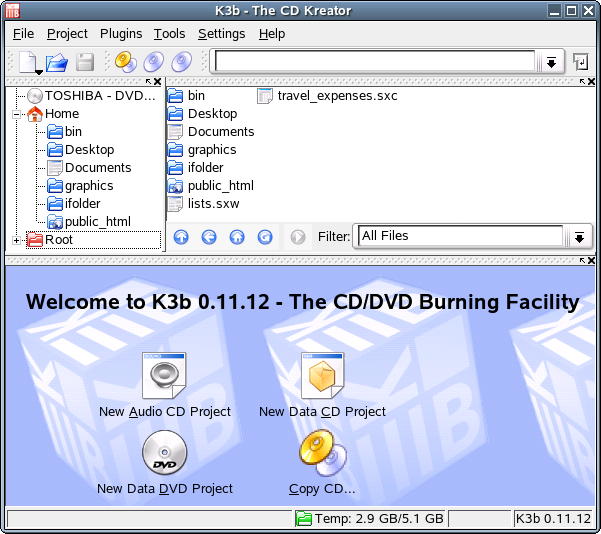Screen dimensions: 601x534
Task: Open the File menu
Action: point(23,34)
